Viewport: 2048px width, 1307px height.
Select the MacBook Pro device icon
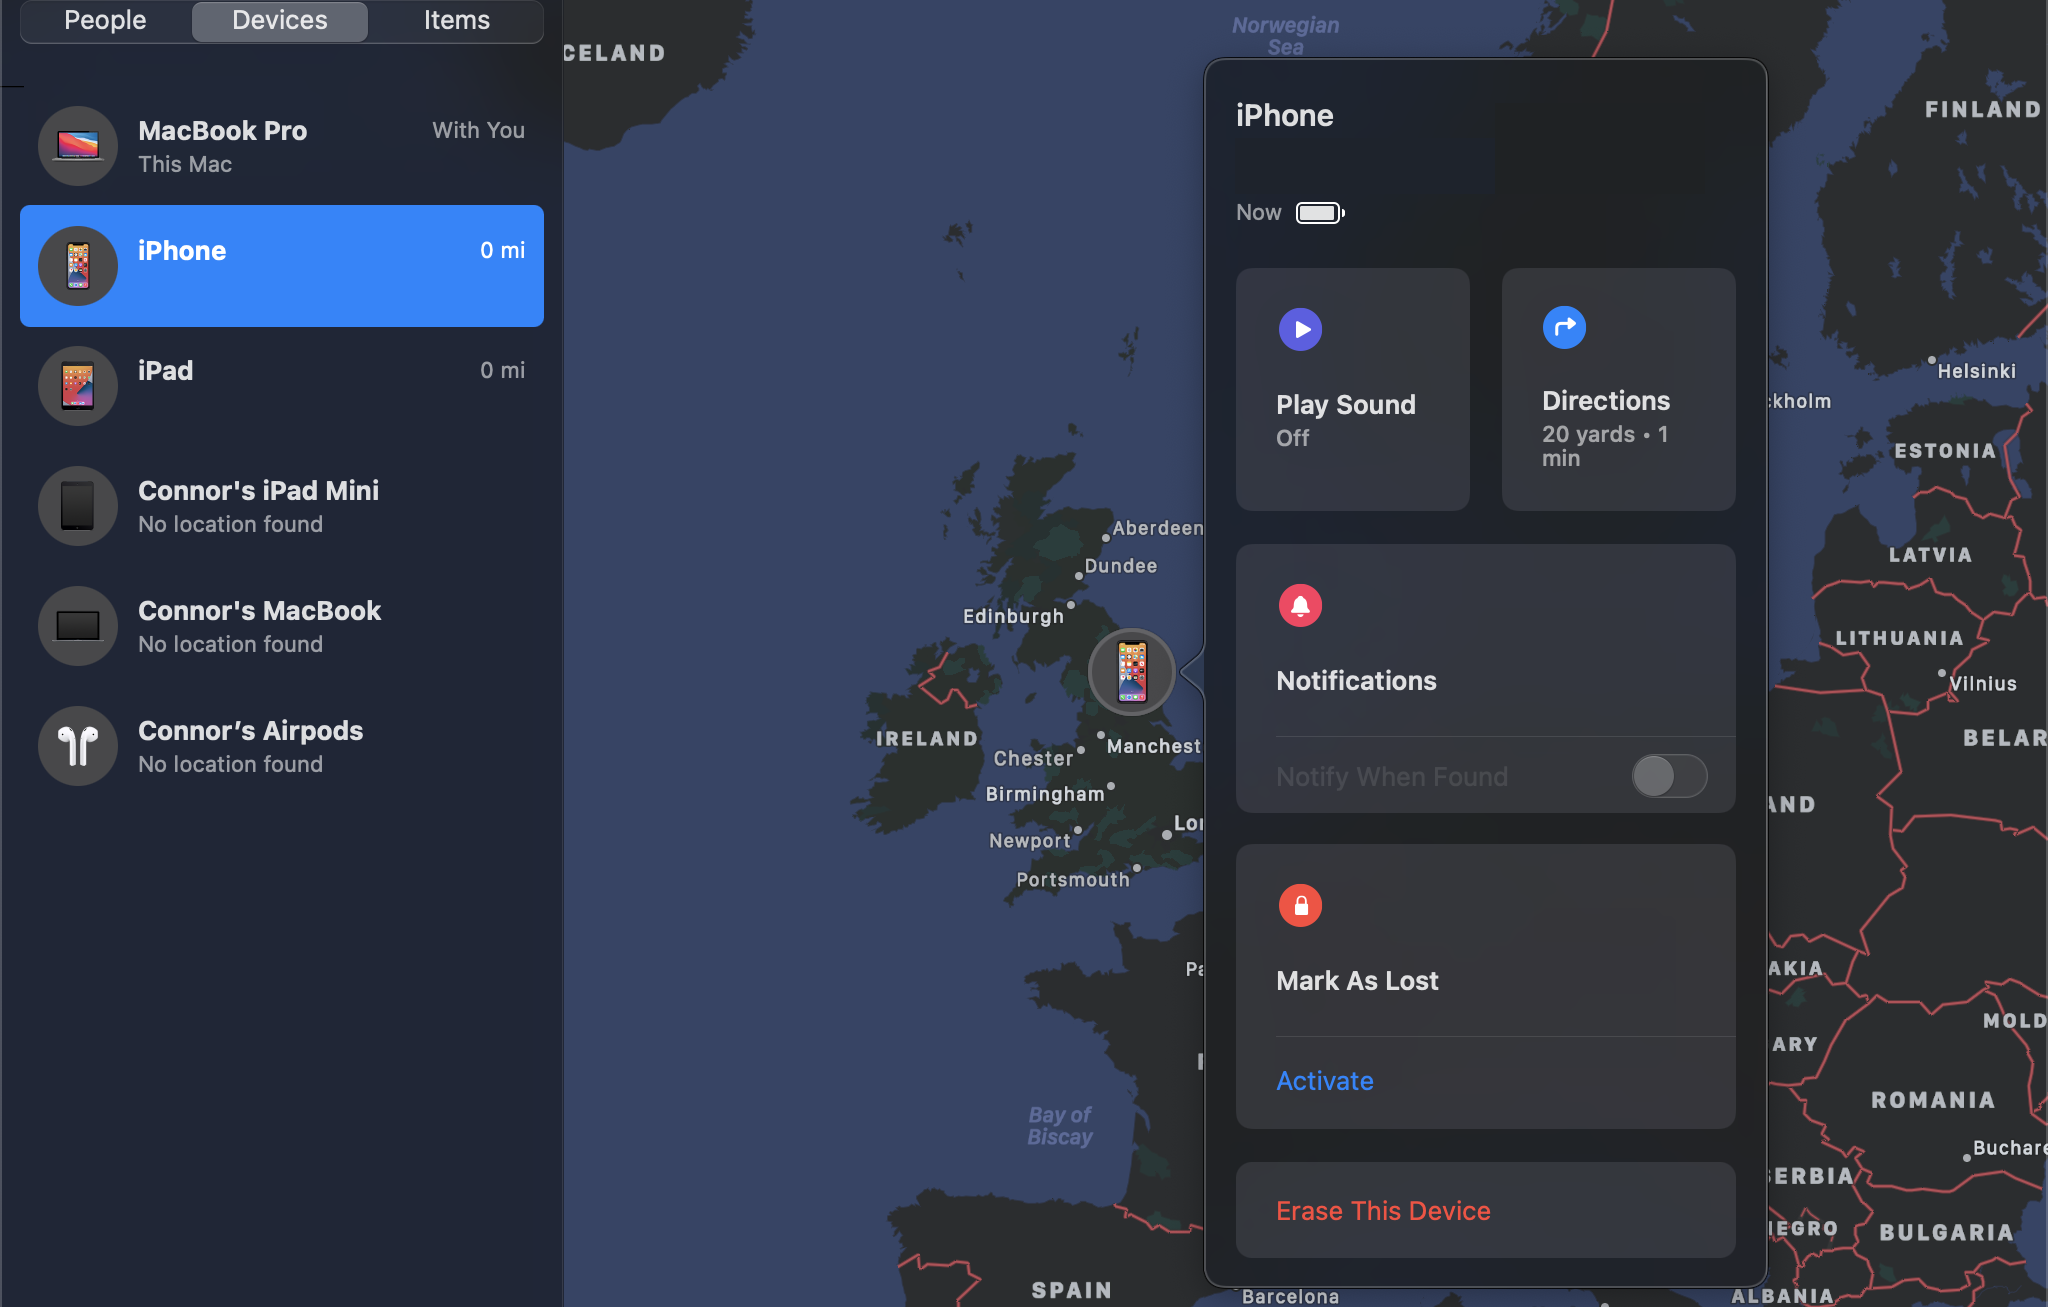(76, 145)
